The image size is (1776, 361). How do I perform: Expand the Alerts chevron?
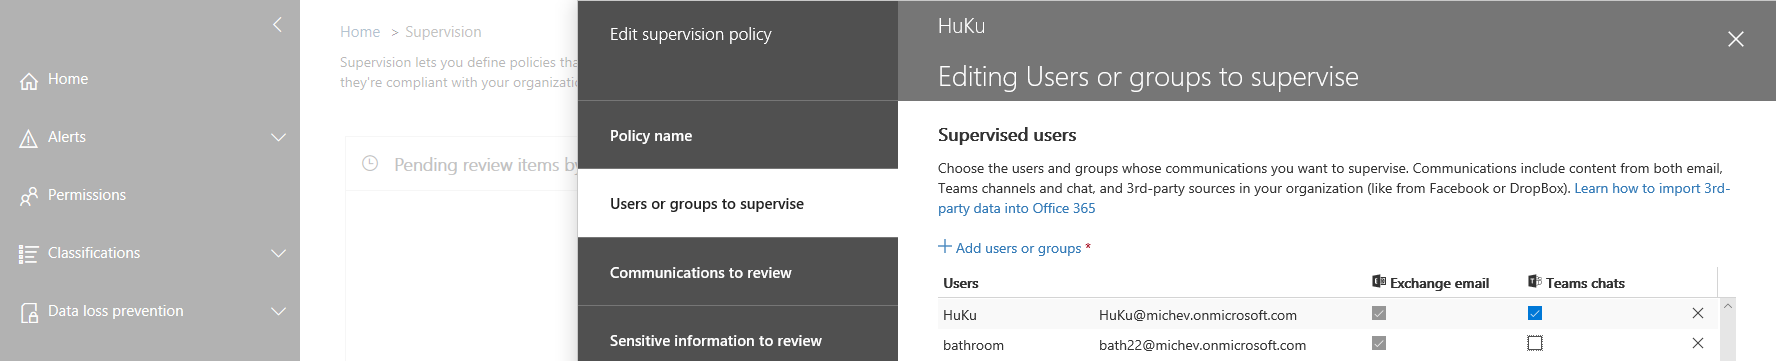tap(279, 137)
